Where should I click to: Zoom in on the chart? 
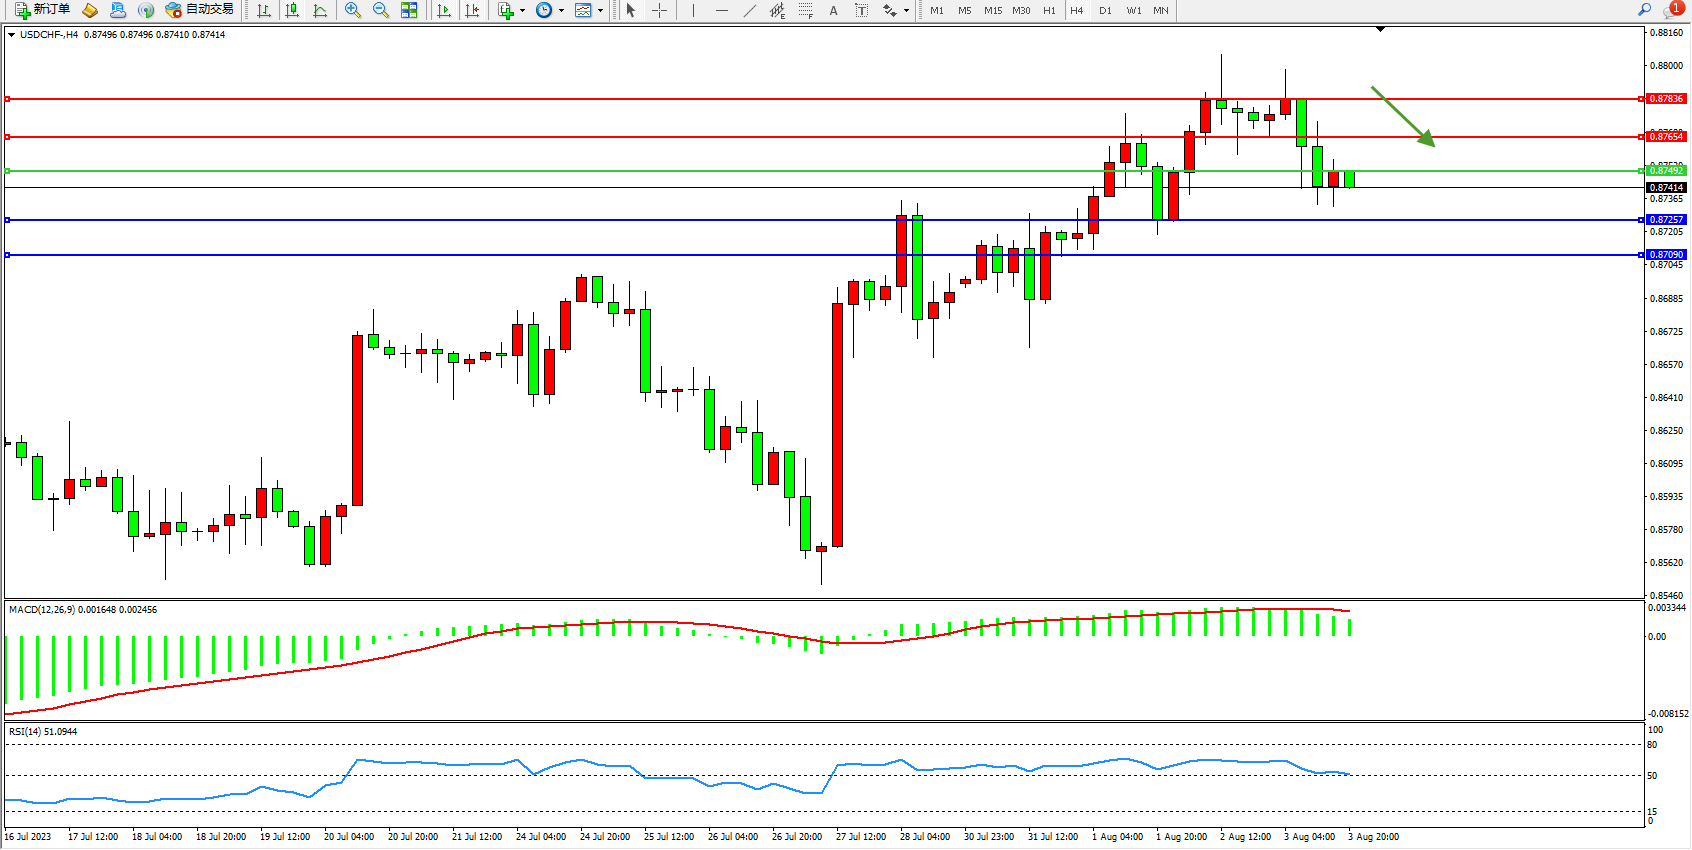353,10
